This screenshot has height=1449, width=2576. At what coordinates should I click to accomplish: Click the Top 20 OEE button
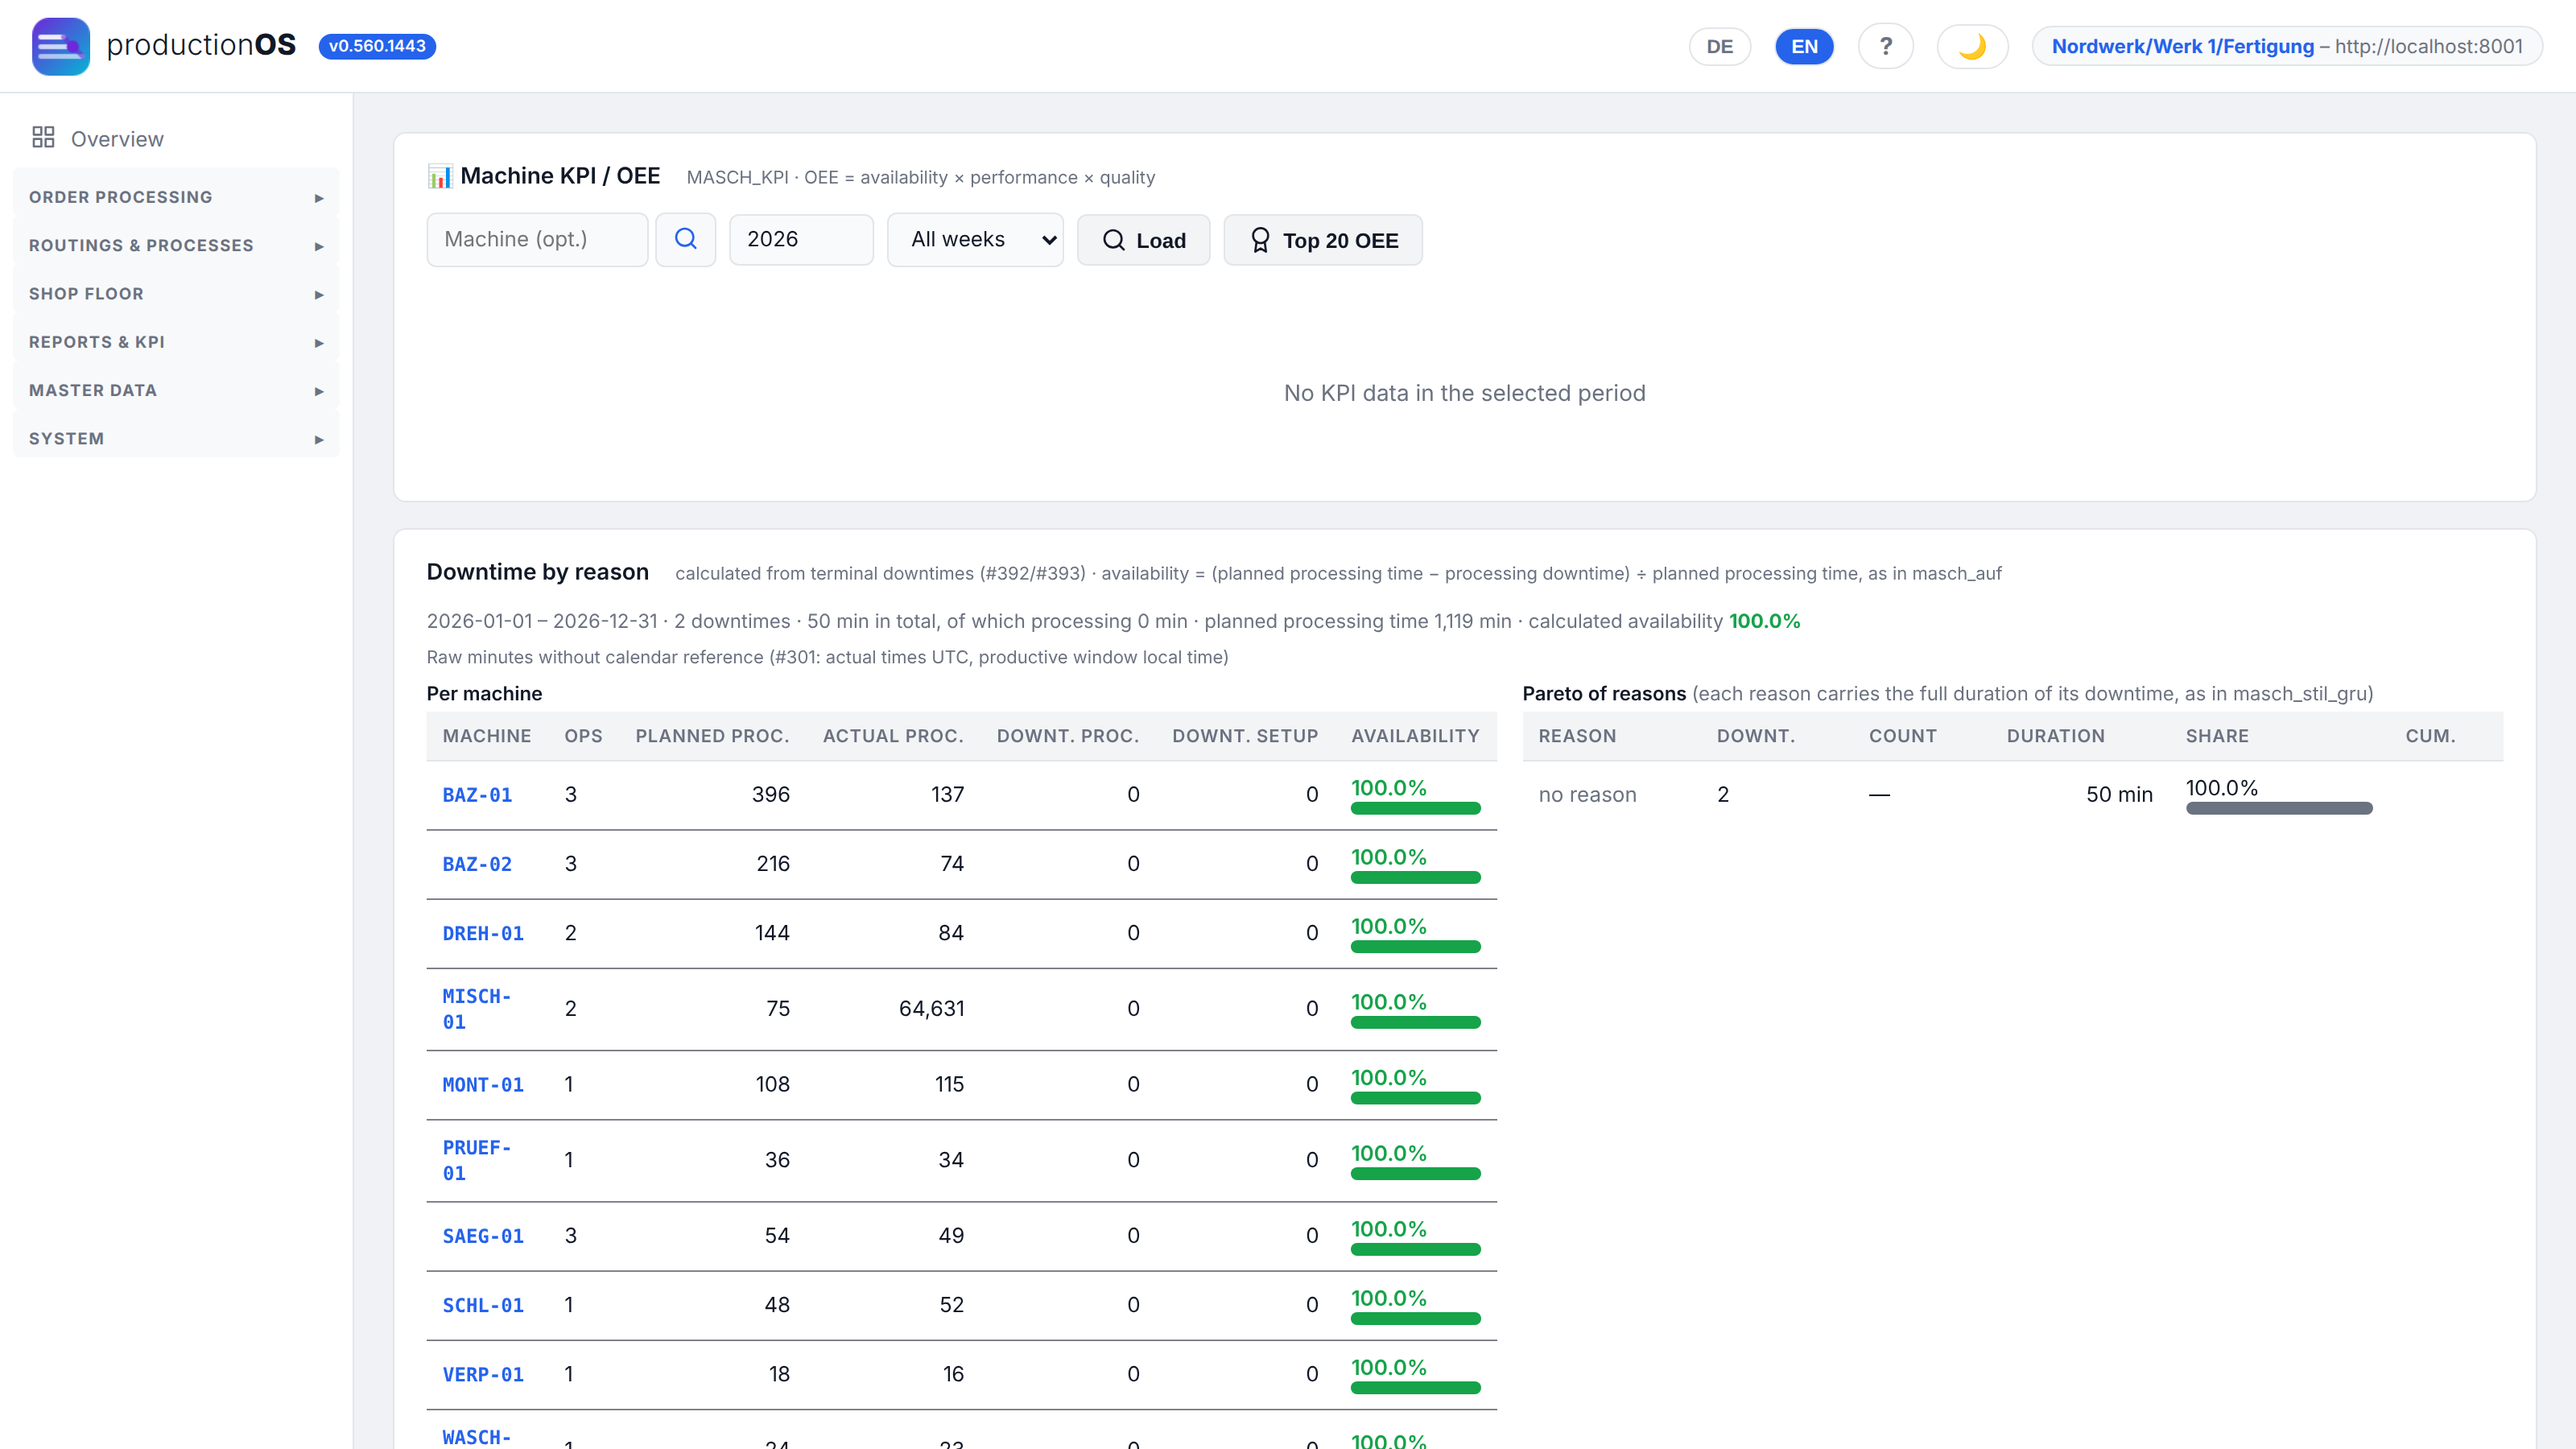point(1322,240)
